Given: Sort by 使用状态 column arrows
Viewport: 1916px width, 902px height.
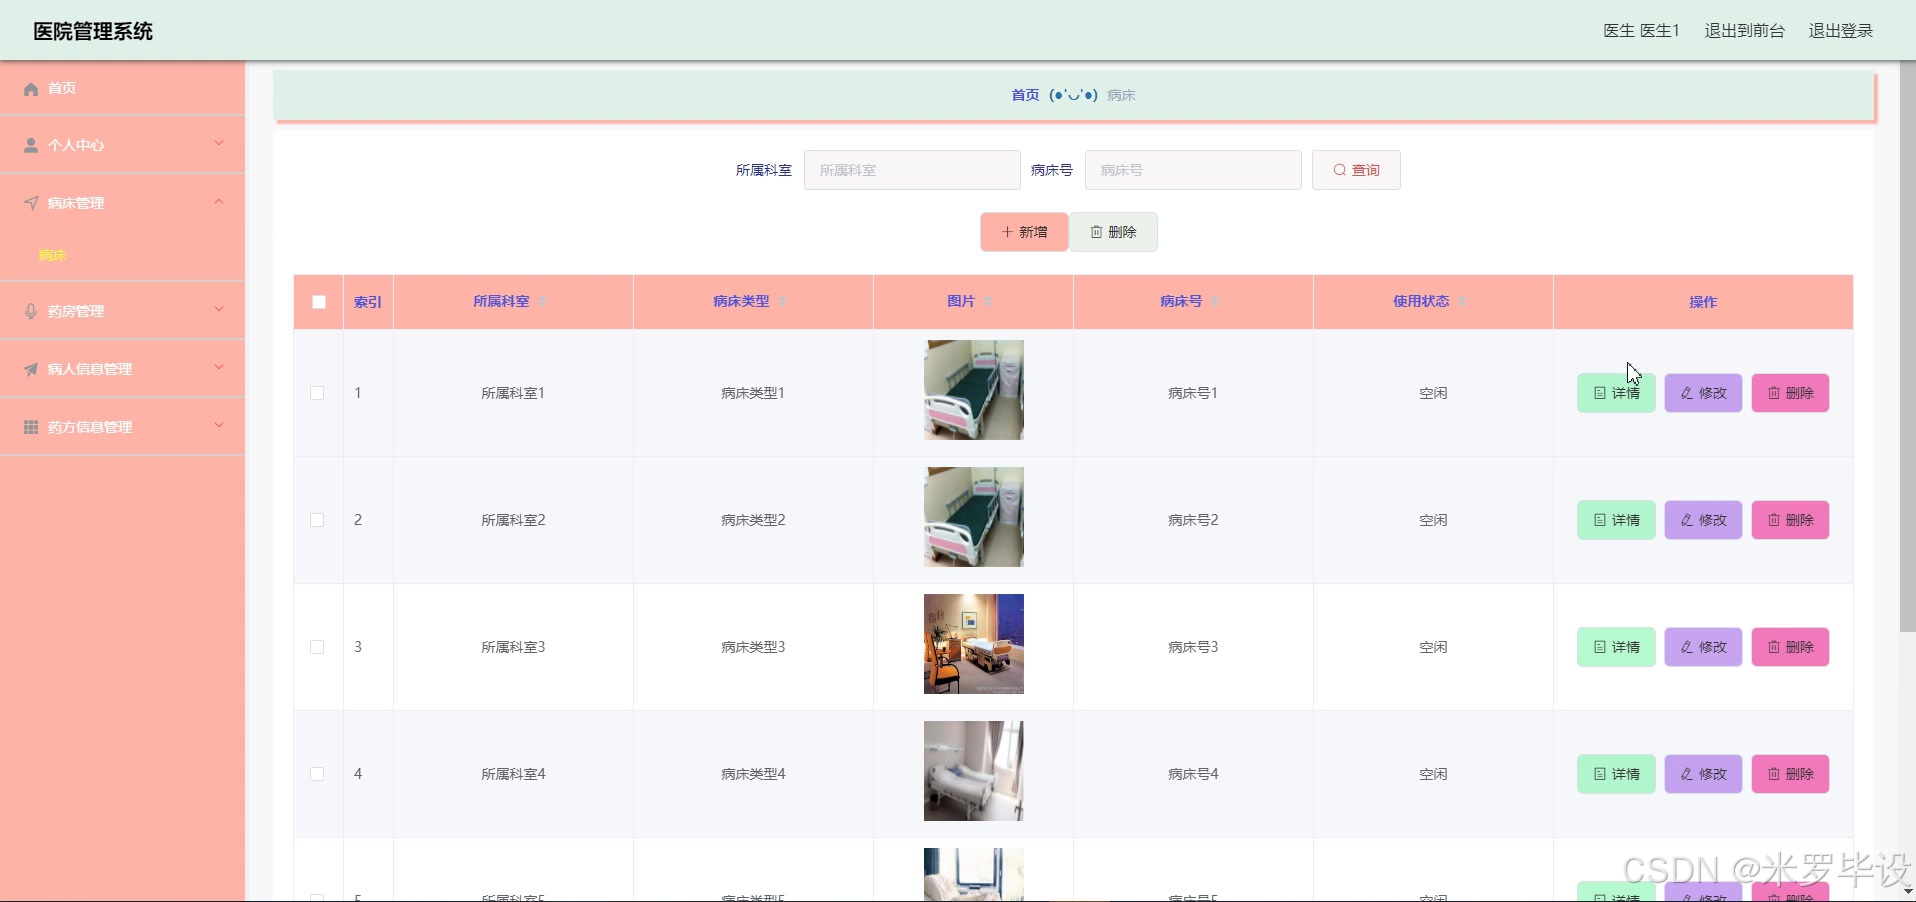Looking at the screenshot, I should point(1462,302).
